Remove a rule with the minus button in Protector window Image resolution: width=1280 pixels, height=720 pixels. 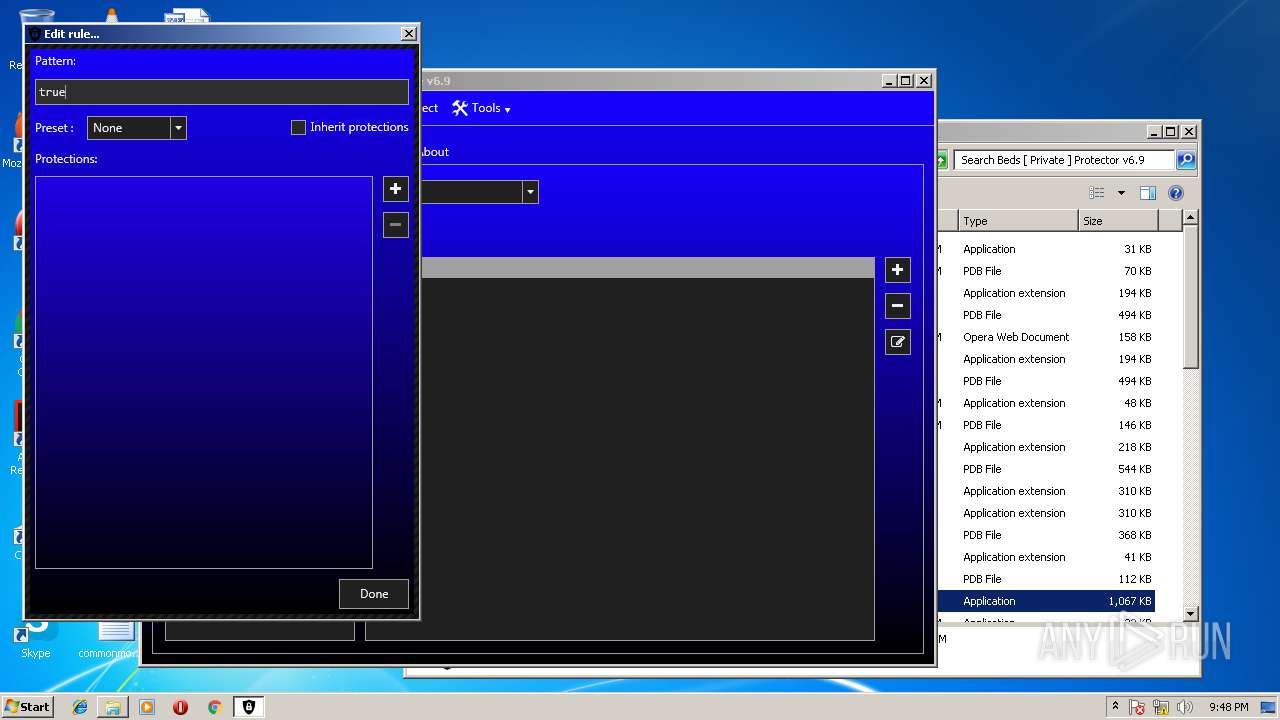898,306
